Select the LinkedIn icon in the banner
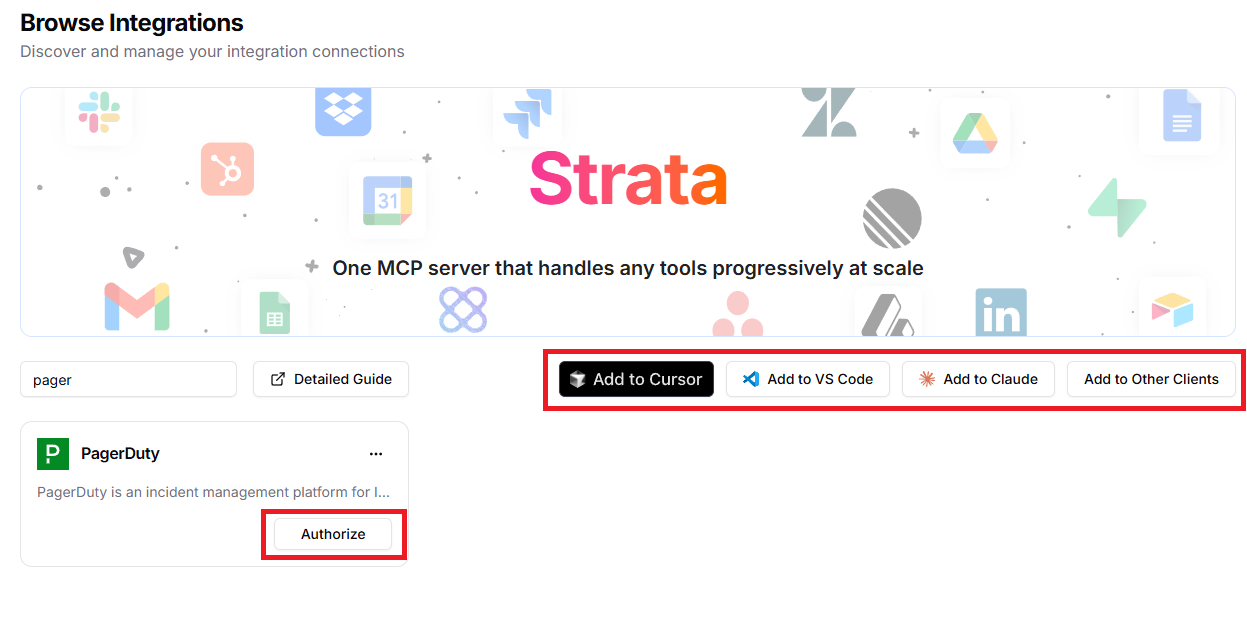Image resolution: width=1247 pixels, height=623 pixels. 1001,312
